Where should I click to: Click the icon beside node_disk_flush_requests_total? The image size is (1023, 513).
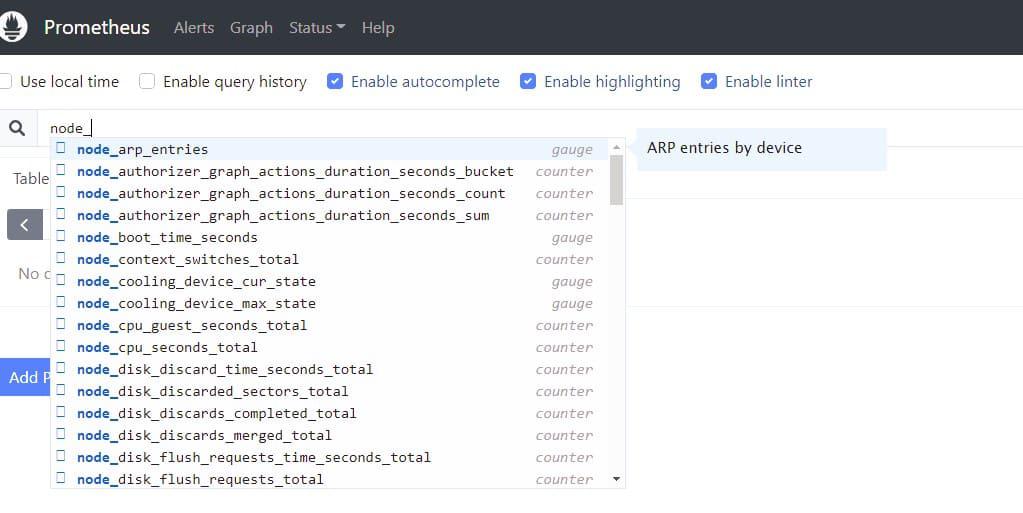click(61, 479)
